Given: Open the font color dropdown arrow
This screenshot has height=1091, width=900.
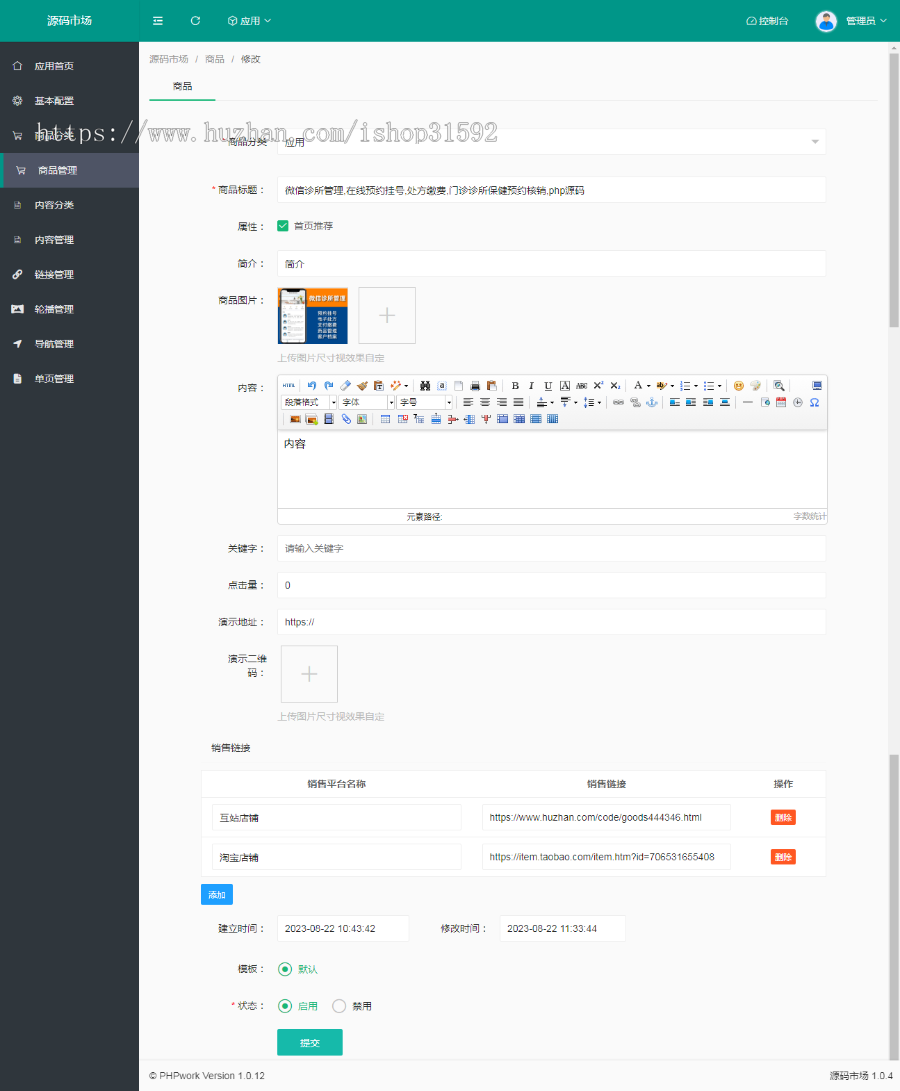Looking at the screenshot, I should click(649, 385).
